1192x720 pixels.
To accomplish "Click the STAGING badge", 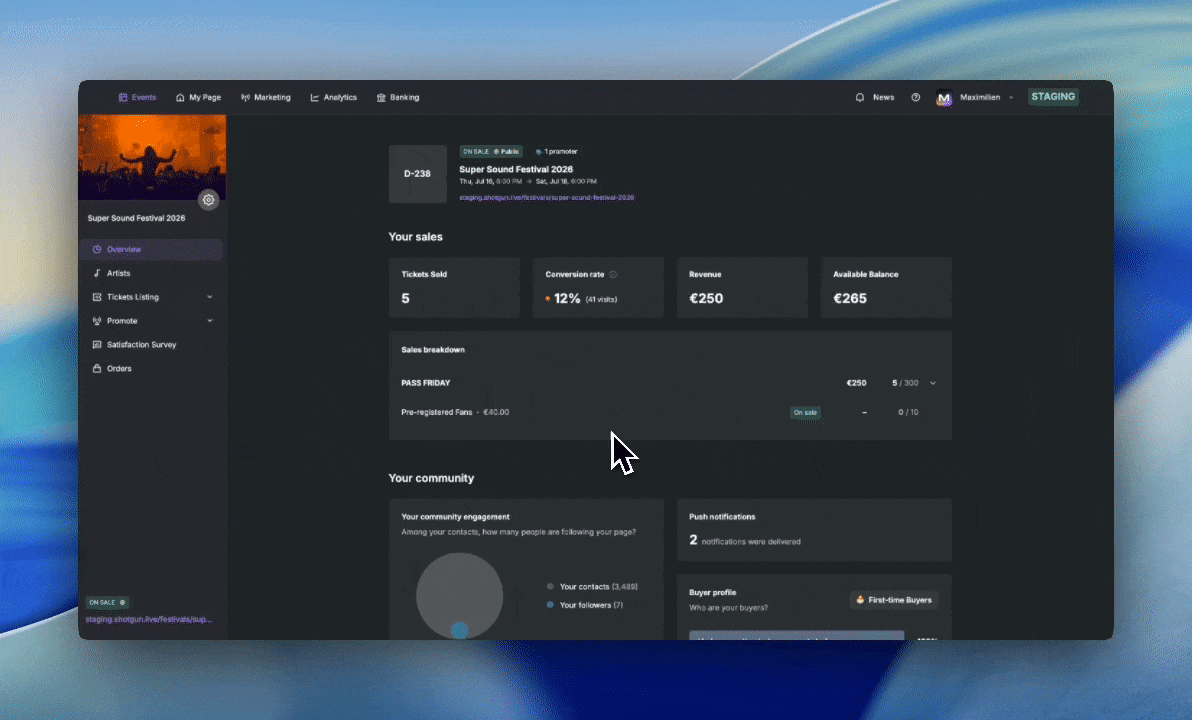I will (x=1053, y=97).
